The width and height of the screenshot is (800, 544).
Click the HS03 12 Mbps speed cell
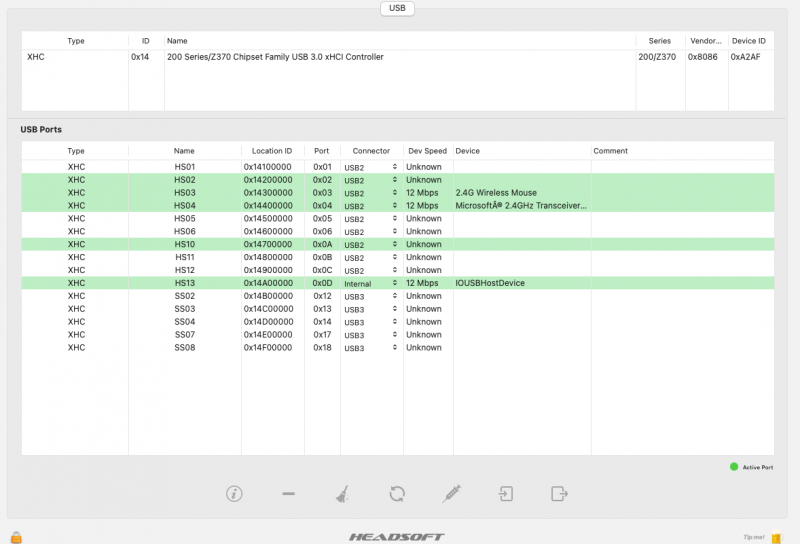[x=422, y=192]
